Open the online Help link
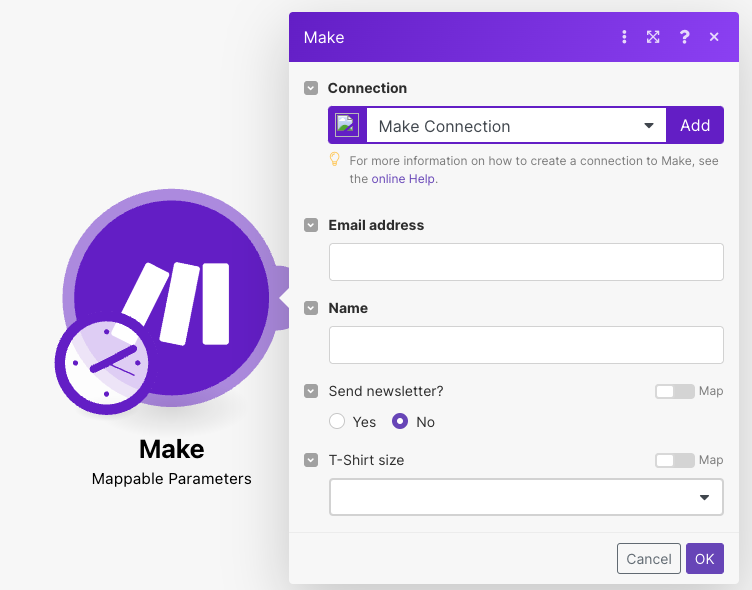The width and height of the screenshot is (752, 590). point(404,179)
